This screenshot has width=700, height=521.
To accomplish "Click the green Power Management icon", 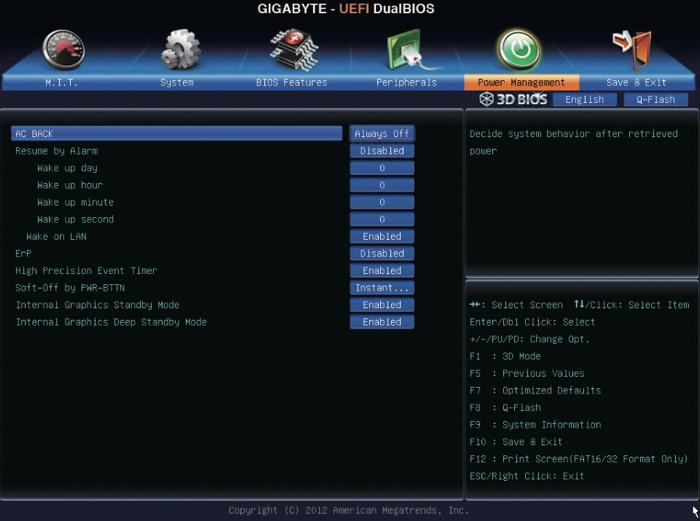I will click(x=519, y=48).
